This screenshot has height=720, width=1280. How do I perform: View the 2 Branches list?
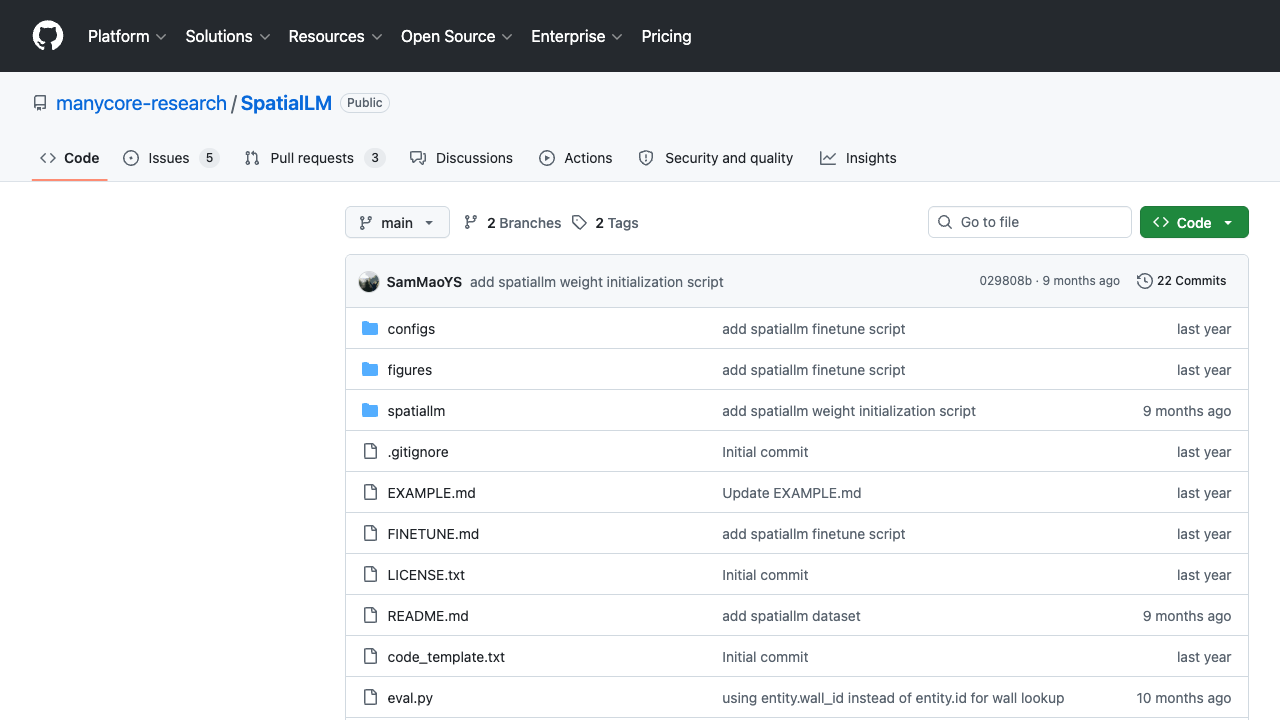[513, 223]
